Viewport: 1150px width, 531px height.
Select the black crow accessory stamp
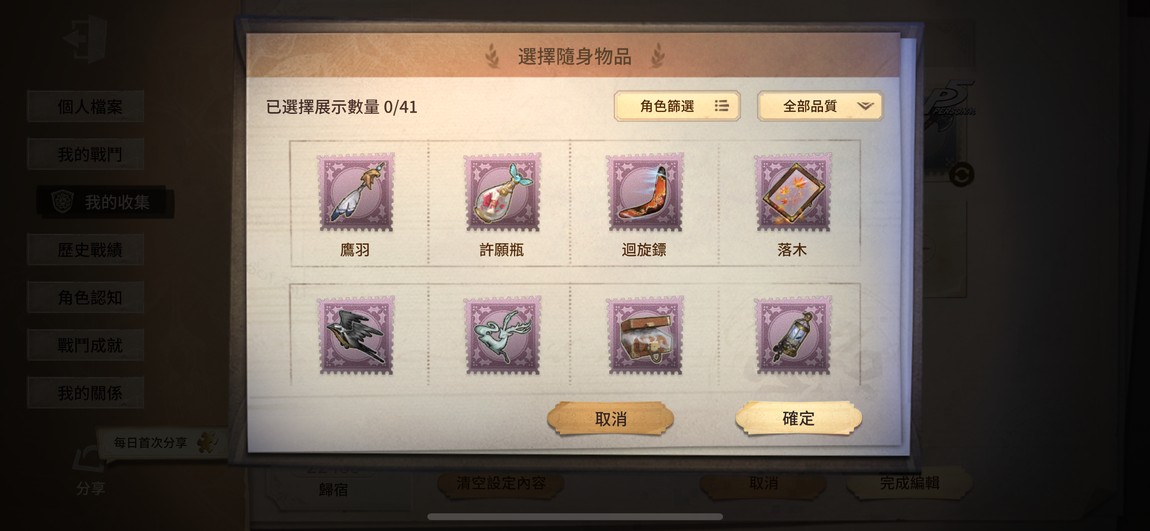(356, 335)
